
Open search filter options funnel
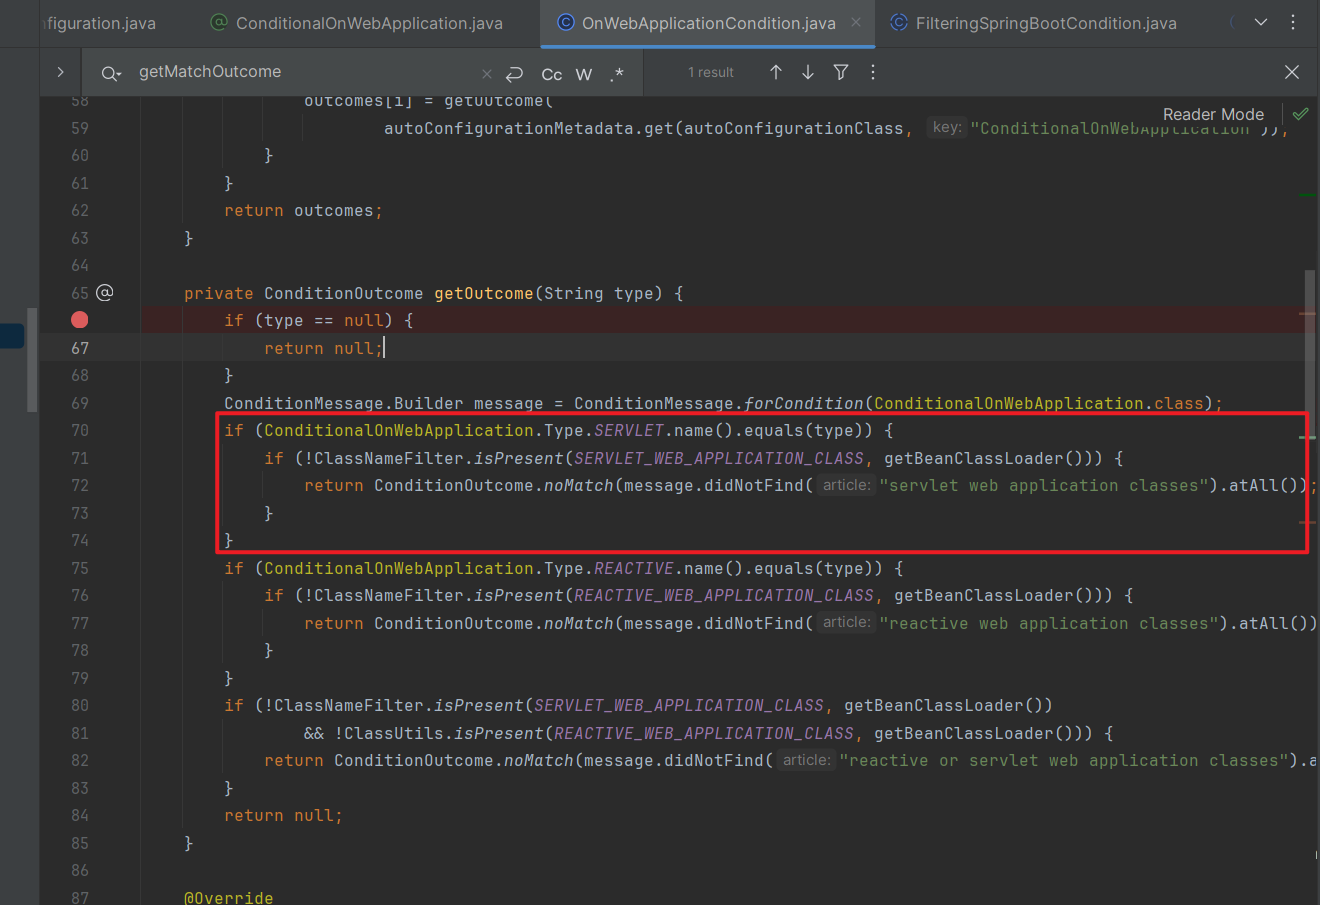[841, 72]
